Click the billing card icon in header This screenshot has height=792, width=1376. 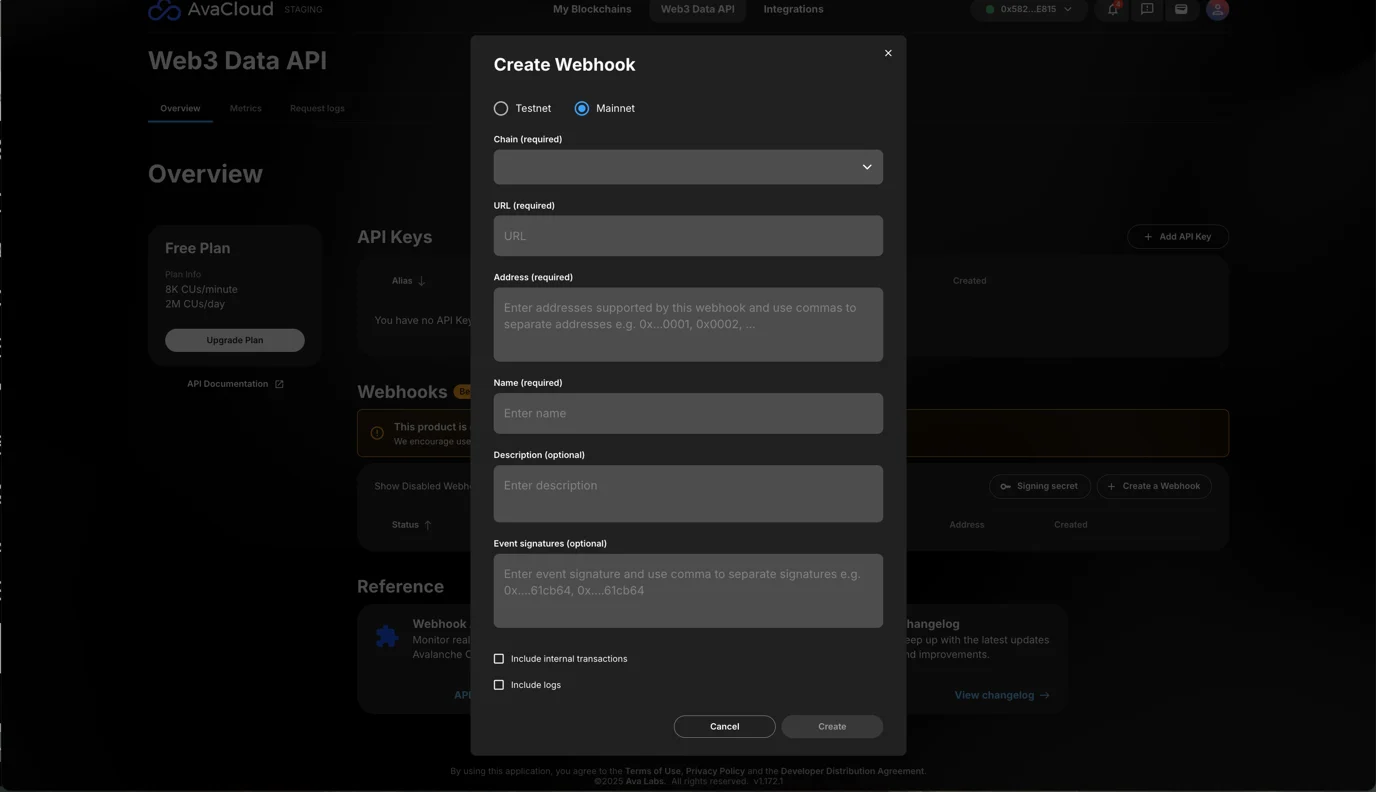tap(1181, 10)
